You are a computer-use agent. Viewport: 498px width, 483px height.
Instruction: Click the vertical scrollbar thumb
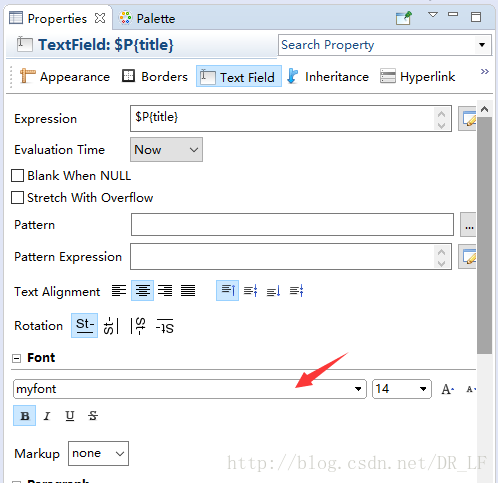[485, 235]
